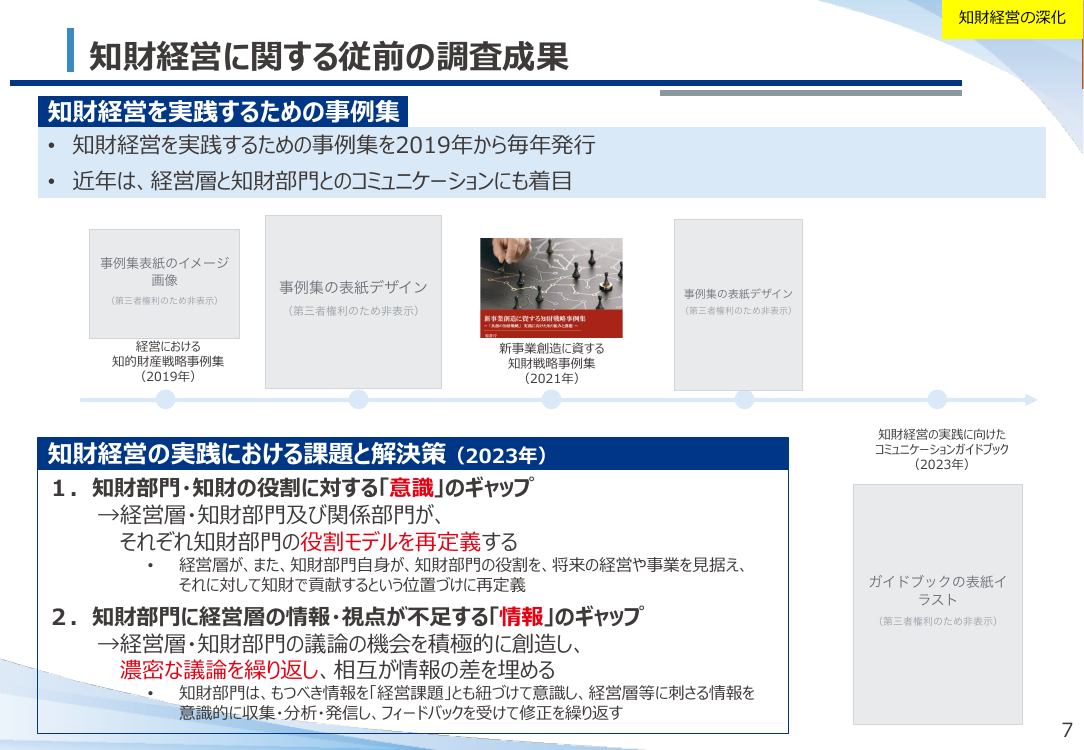
Task: Select heading 1 about the 「意識」のギャップ
Action: 292,488
